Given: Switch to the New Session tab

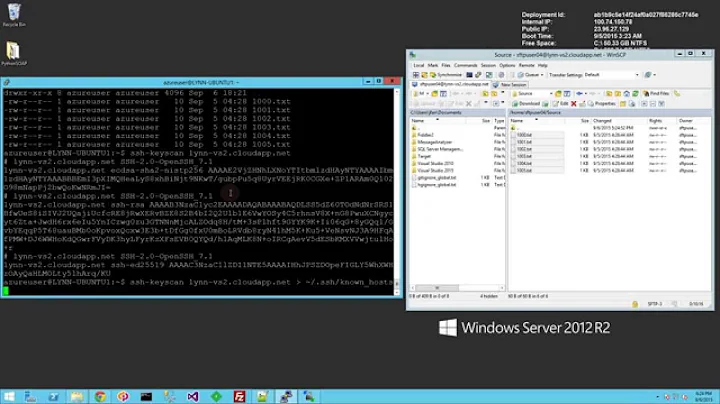Looking at the screenshot, I should click(514, 84).
